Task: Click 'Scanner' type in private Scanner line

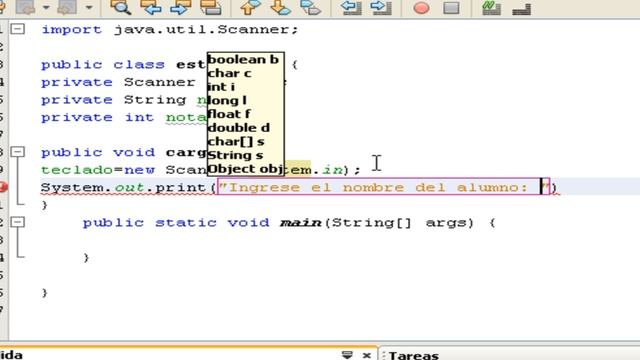Action: click(x=160, y=82)
